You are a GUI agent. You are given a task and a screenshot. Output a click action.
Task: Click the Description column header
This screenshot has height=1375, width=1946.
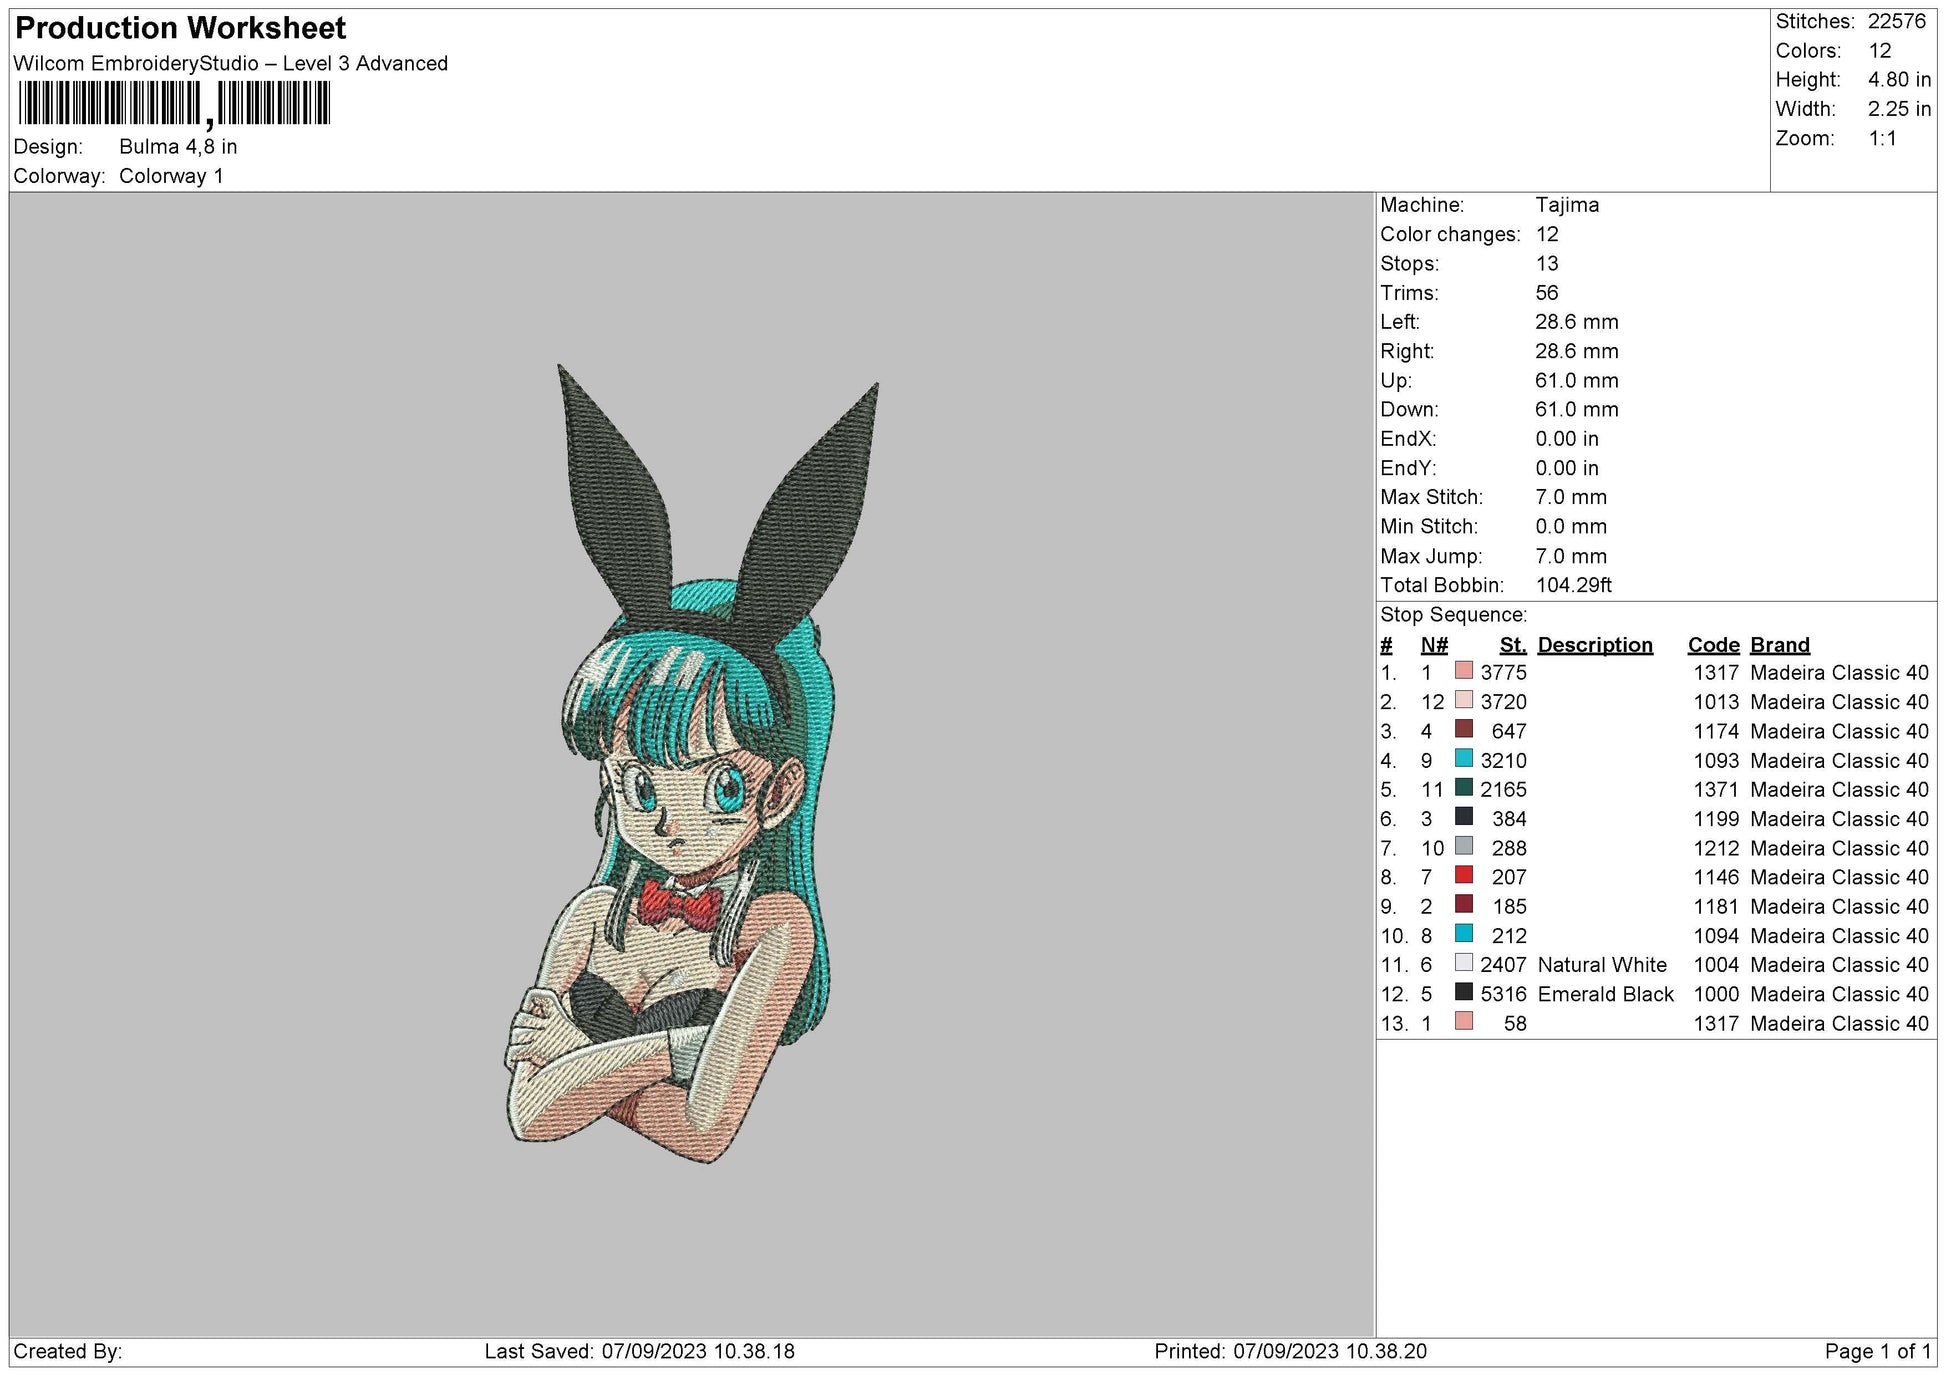(x=1594, y=645)
